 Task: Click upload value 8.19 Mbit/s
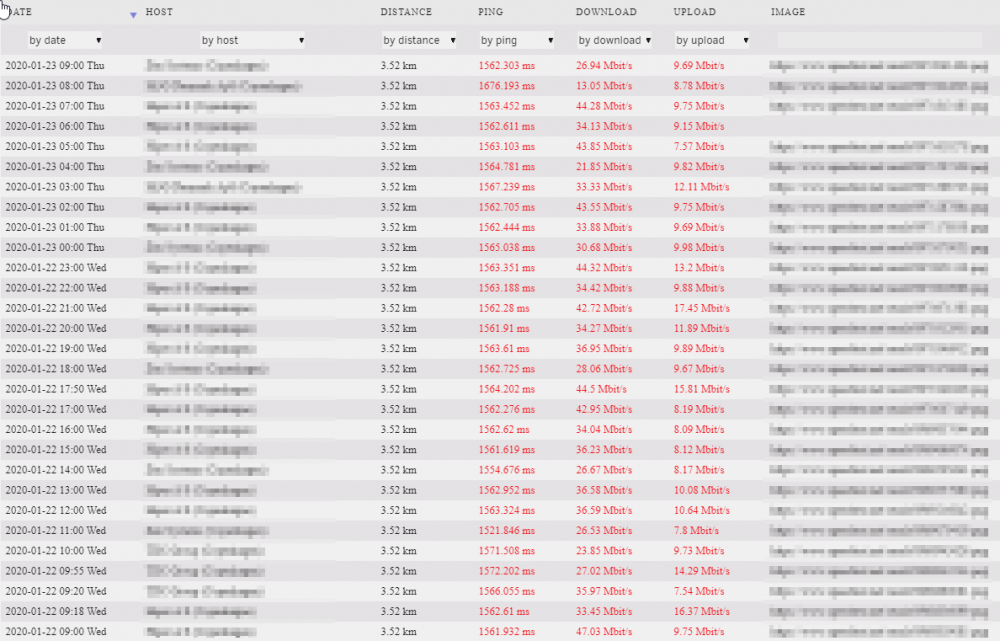click(699, 409)
